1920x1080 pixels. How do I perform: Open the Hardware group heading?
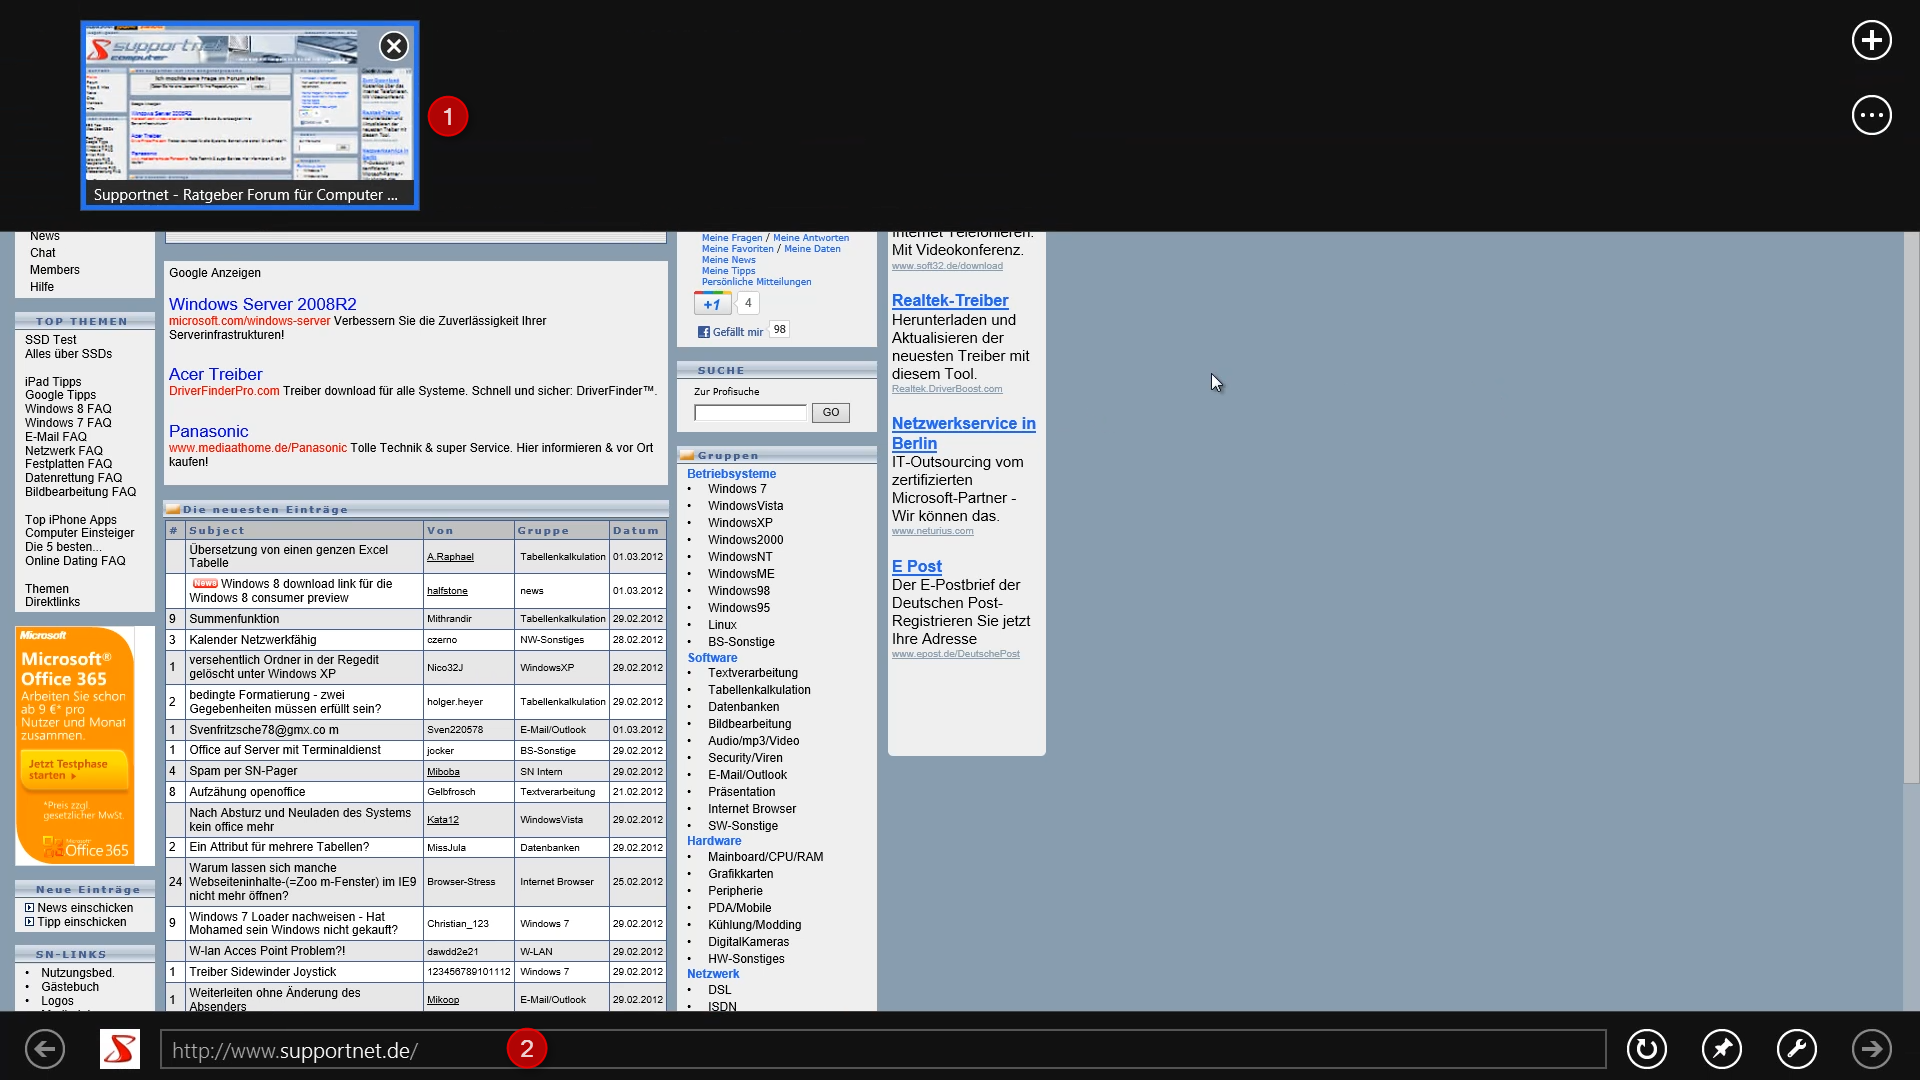[714, 841]
